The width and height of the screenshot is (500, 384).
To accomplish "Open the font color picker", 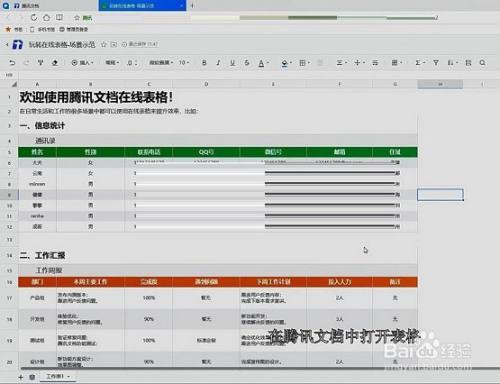I will pos(263,63).
